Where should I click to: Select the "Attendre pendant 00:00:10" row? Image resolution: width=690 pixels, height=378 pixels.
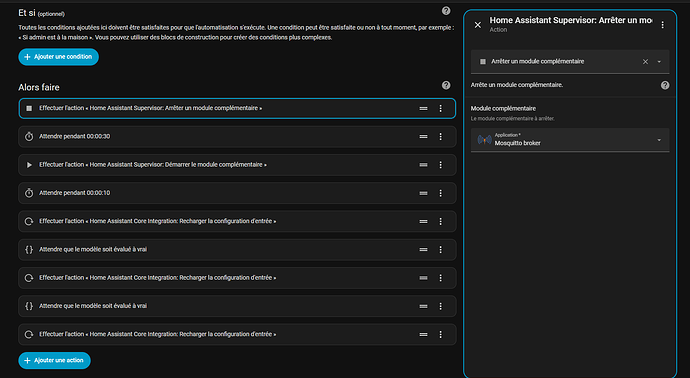click(237, 193)
